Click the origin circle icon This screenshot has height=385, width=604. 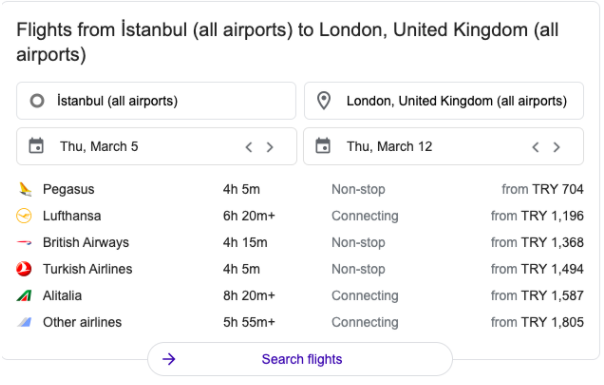tap(37, 101)
